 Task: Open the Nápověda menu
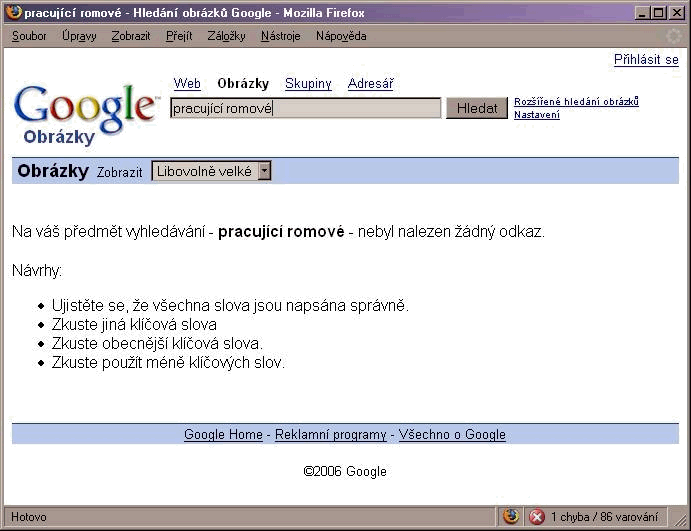(x=341, y=36)
